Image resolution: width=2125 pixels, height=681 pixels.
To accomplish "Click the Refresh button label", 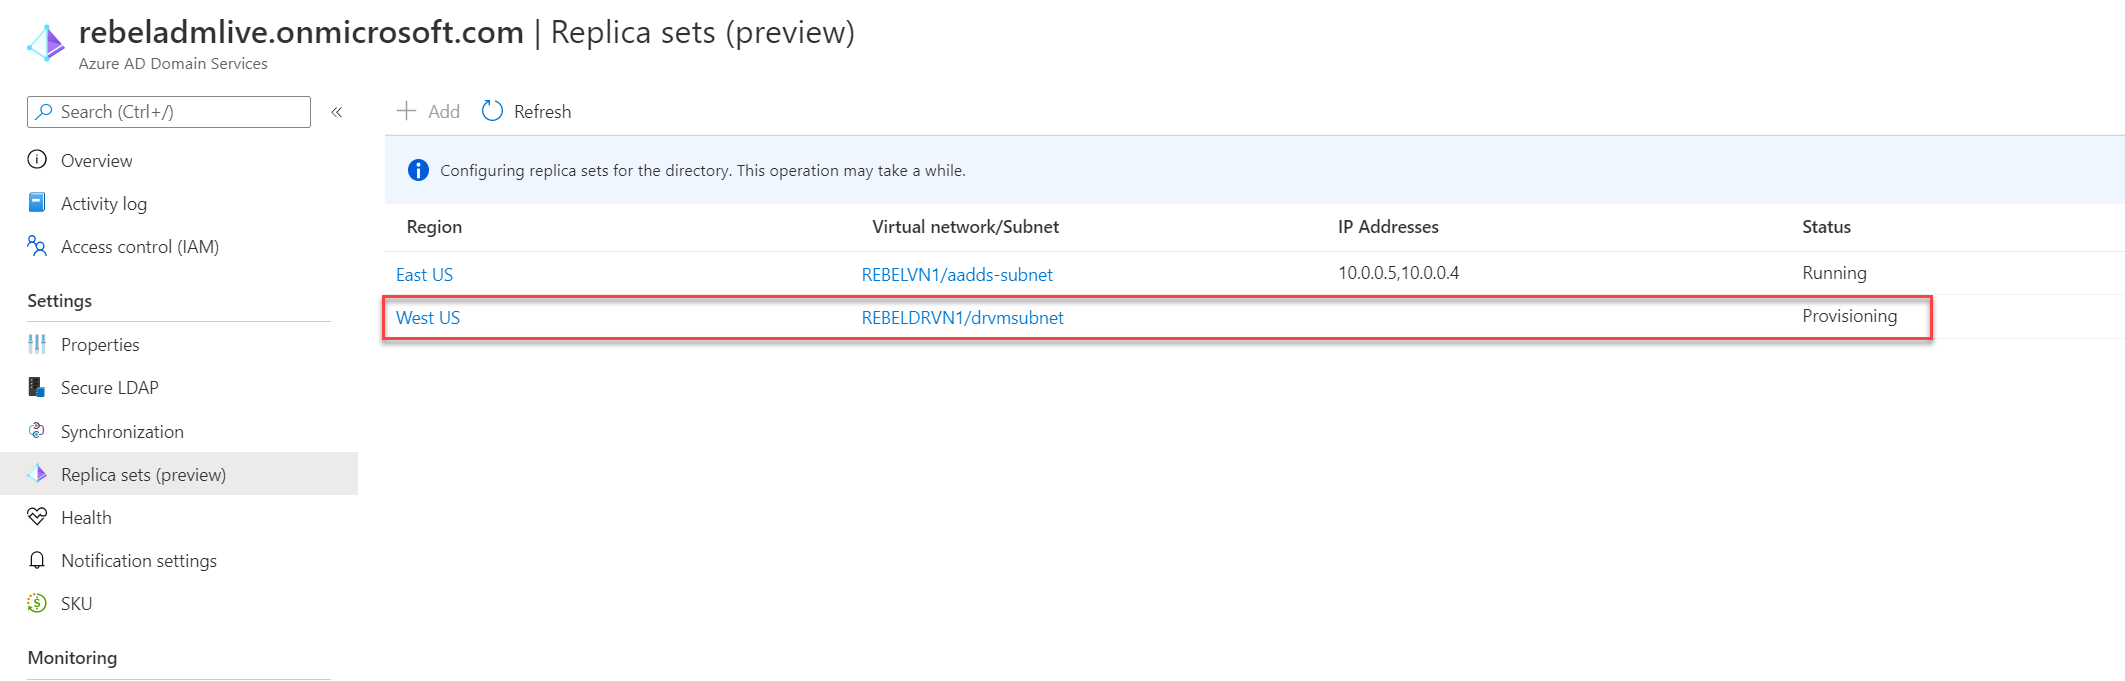I will 542,112.
